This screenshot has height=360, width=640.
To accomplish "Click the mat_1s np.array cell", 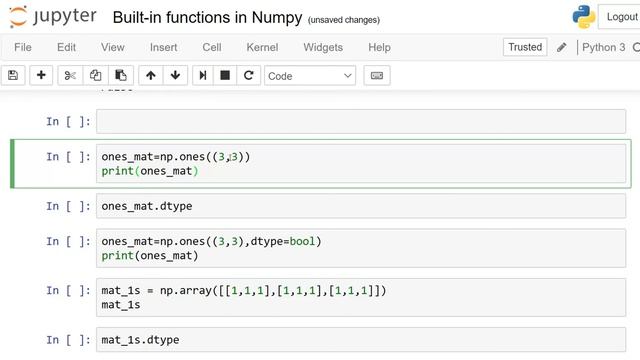I will pyautogui.click(x=361, y=298).
